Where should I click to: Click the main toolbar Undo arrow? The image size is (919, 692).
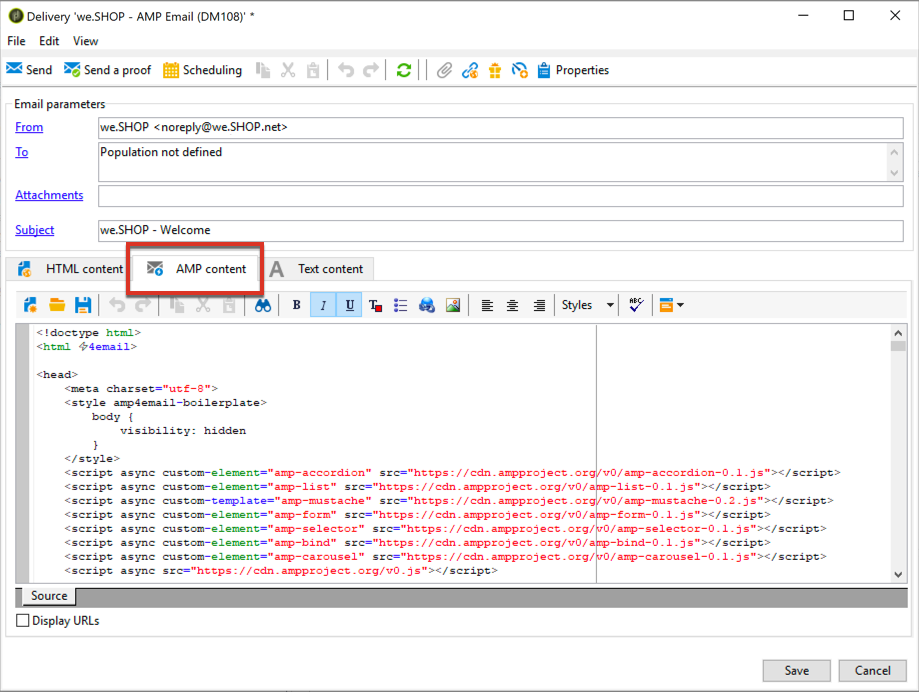346,70
